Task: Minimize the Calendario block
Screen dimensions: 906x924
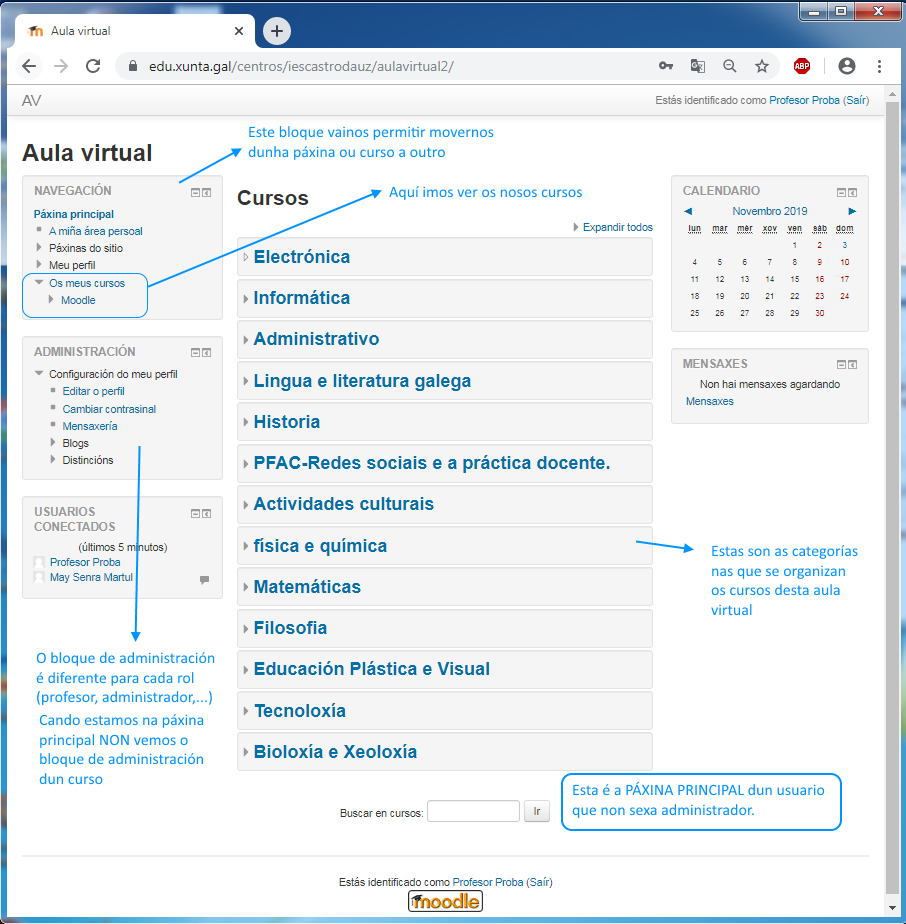Action: 840,192
